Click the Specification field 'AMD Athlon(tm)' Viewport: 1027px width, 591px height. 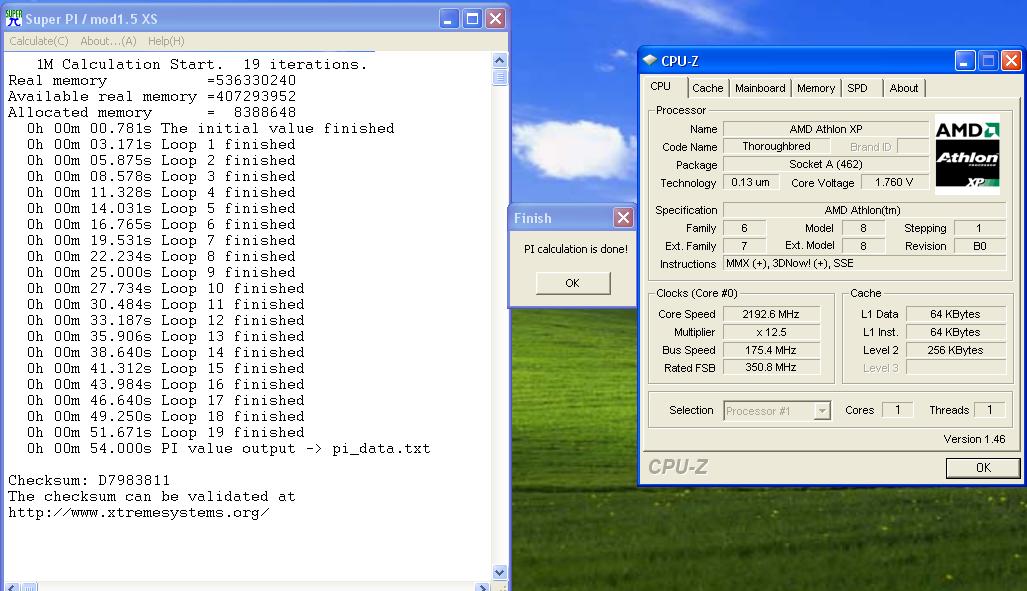point(863,210)
